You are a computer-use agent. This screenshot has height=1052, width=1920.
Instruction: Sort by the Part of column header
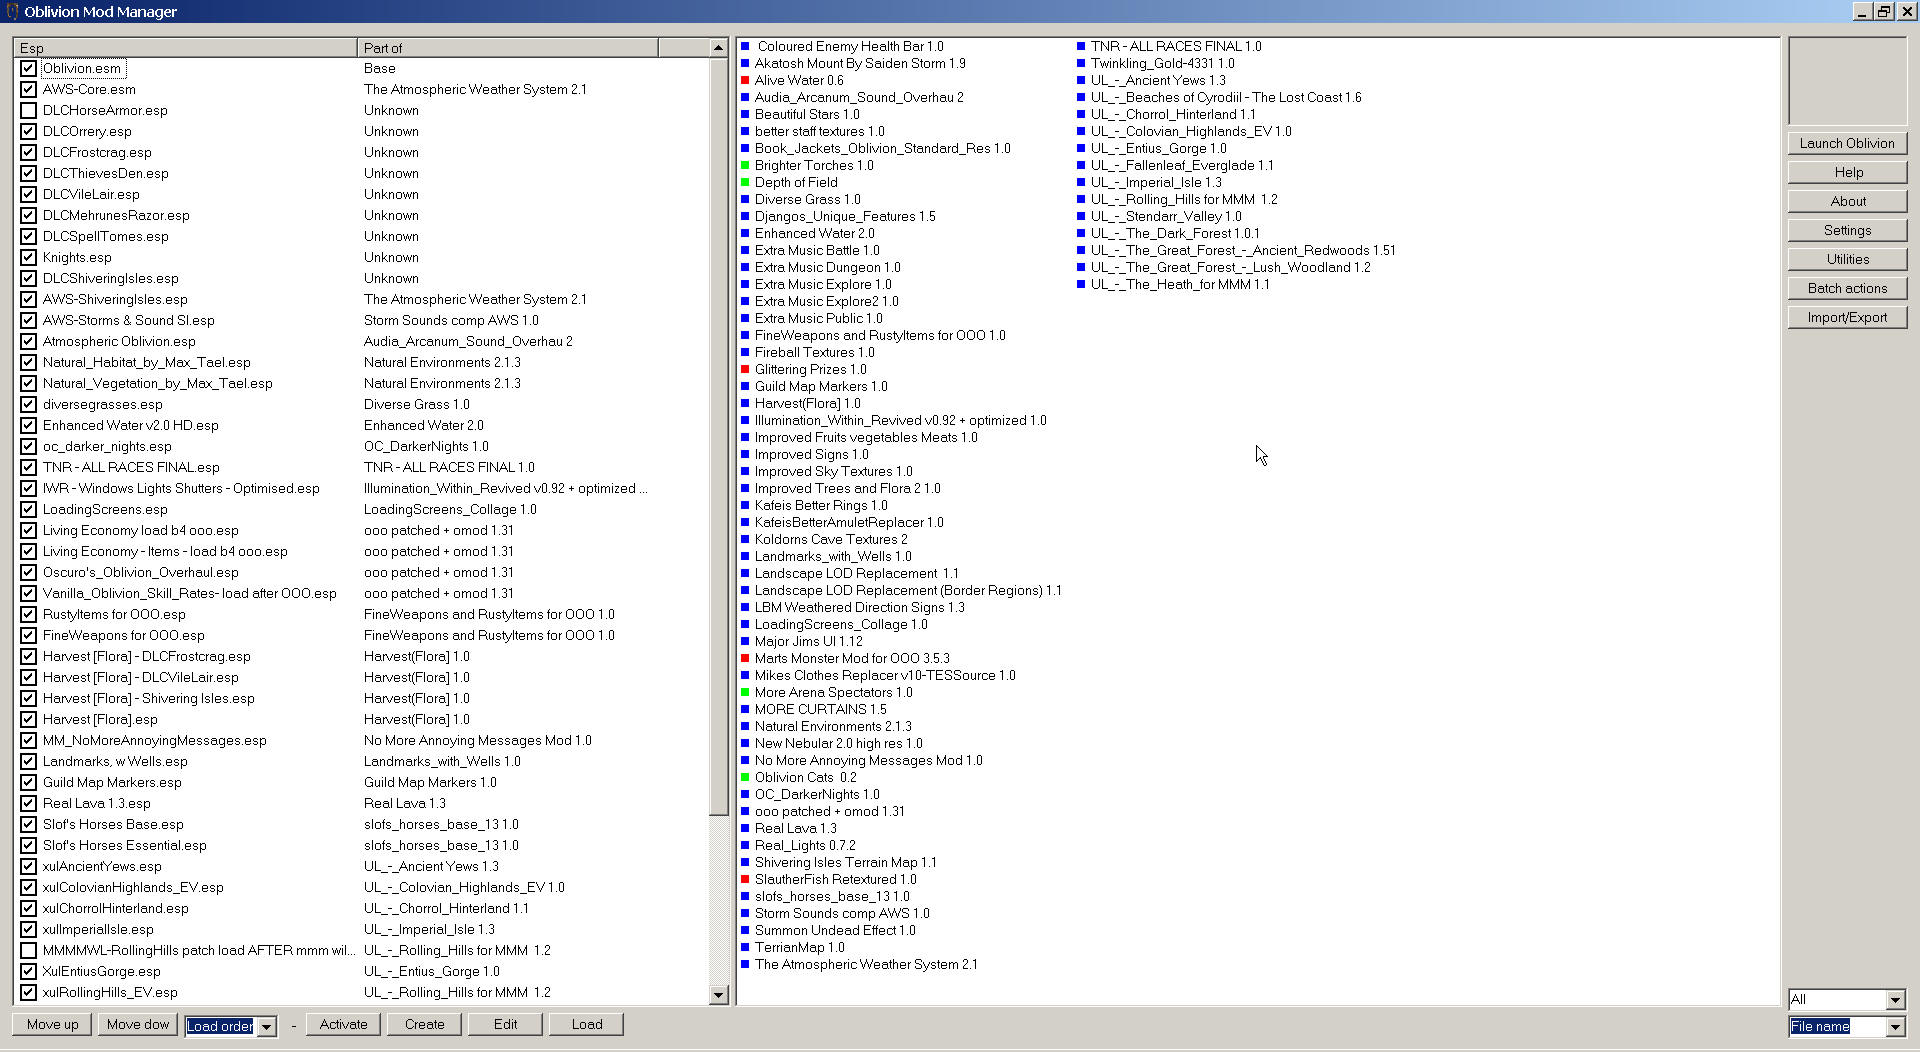[508, 48]
